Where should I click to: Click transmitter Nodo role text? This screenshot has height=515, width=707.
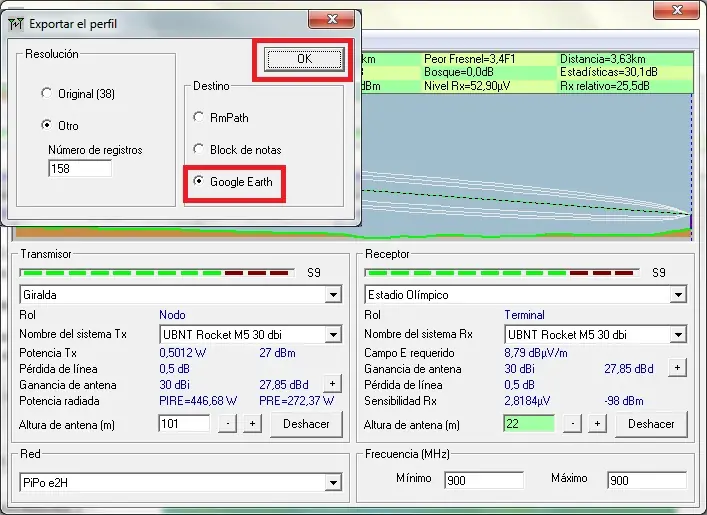(172, 315)
